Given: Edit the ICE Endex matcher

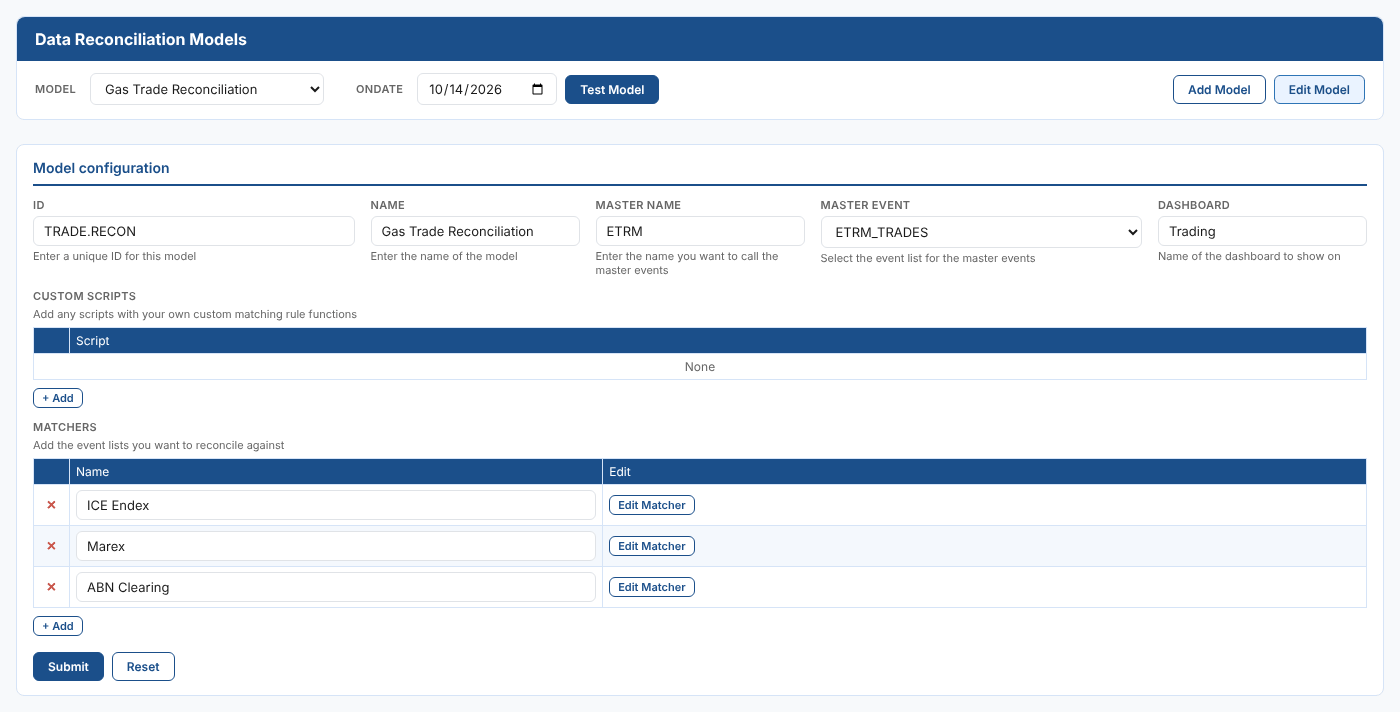Looking at the screenshot, I should coord(652,505).
